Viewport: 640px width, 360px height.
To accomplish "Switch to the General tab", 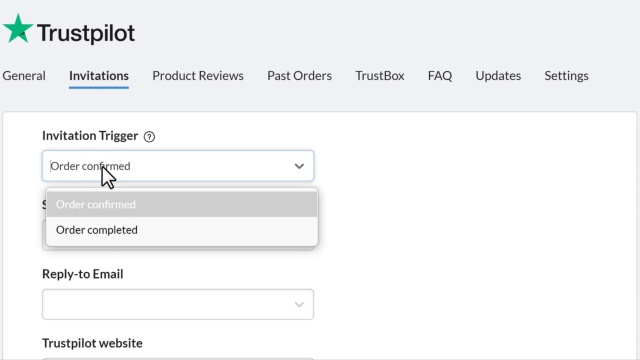I will coord(24,76).
